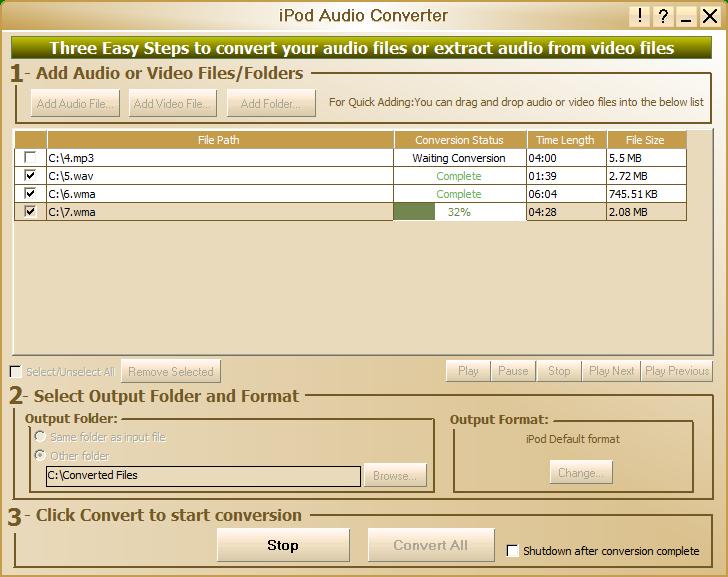Click the Waiting Conversion status cell
The width and height of the screenshot is (728, 577).
tap(460, 158)
